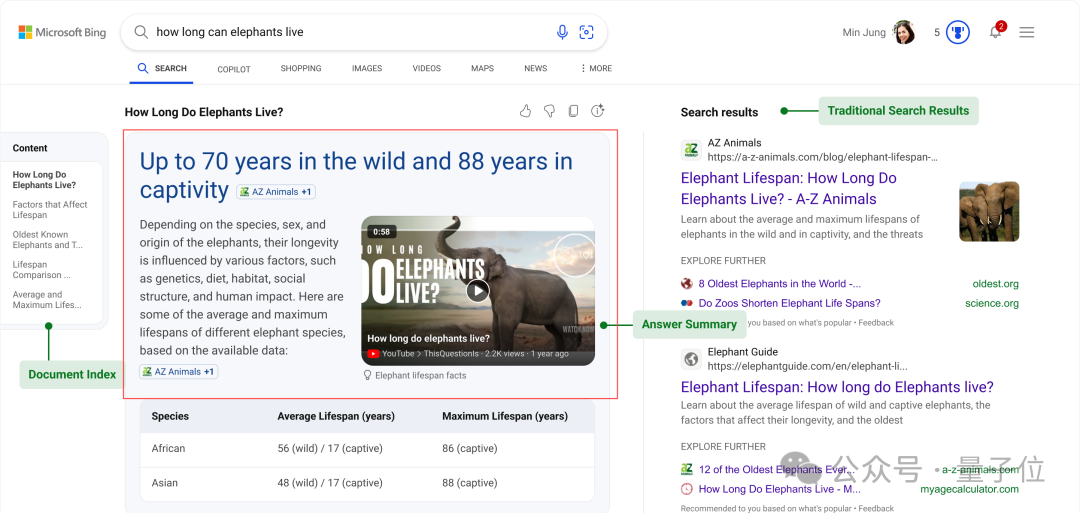Switch to the SHOPPING tab
Screen dimensions: 1080x513
[301, 69]
